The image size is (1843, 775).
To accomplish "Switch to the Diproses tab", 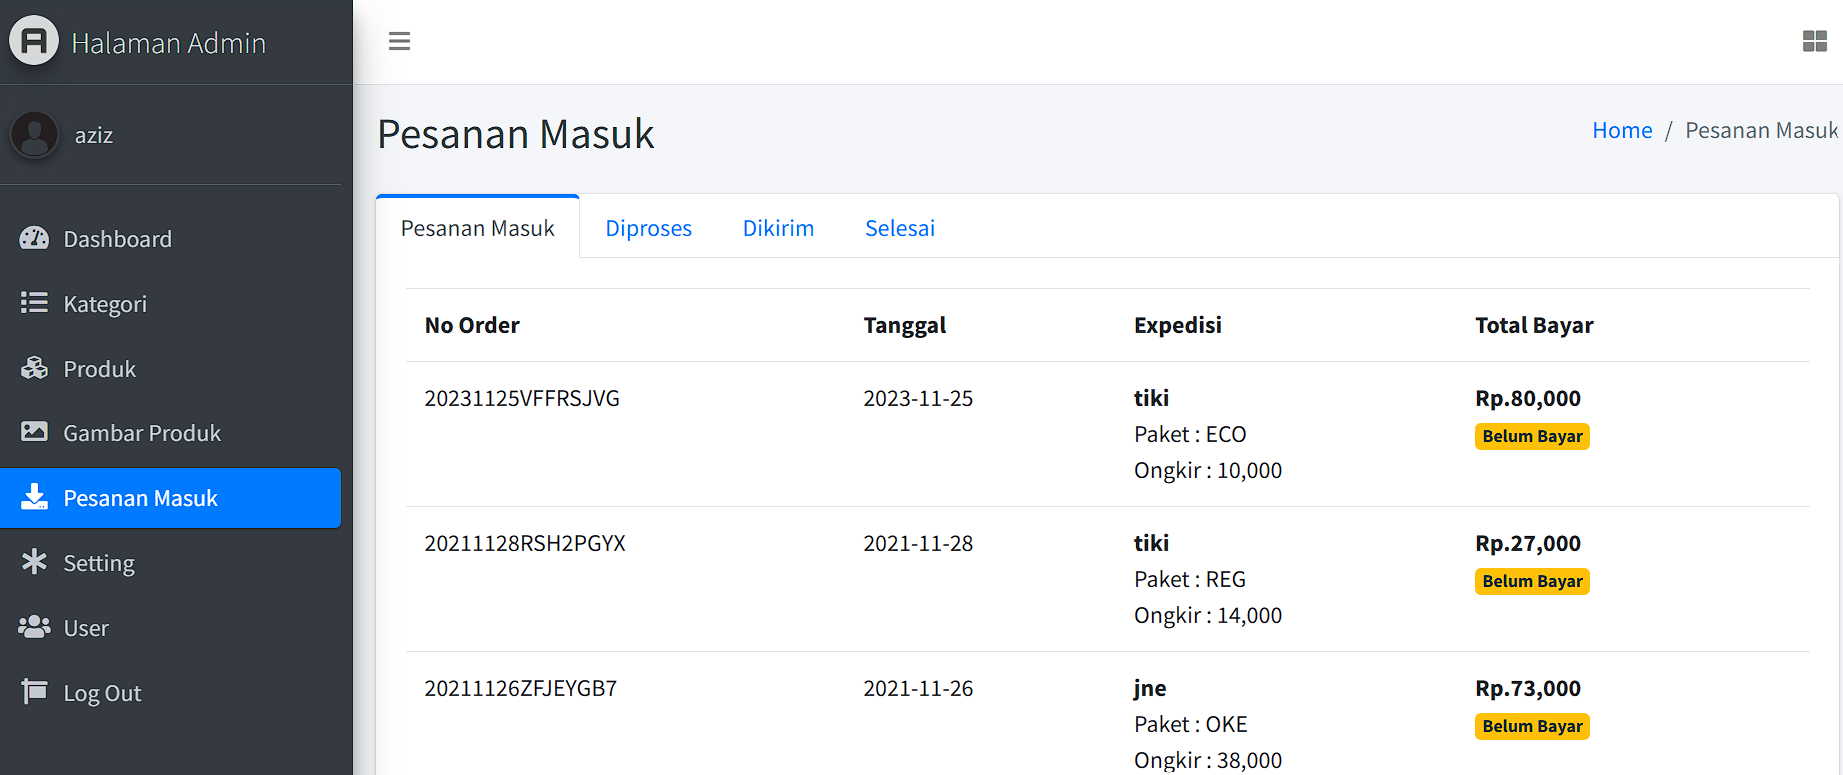I will pos(648,228).
